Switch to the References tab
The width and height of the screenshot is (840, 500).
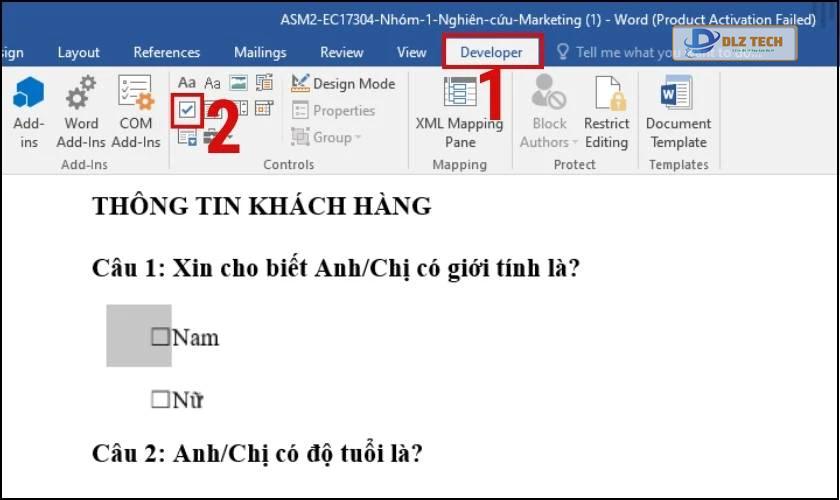pyautogui.click(x=167, y=53)
